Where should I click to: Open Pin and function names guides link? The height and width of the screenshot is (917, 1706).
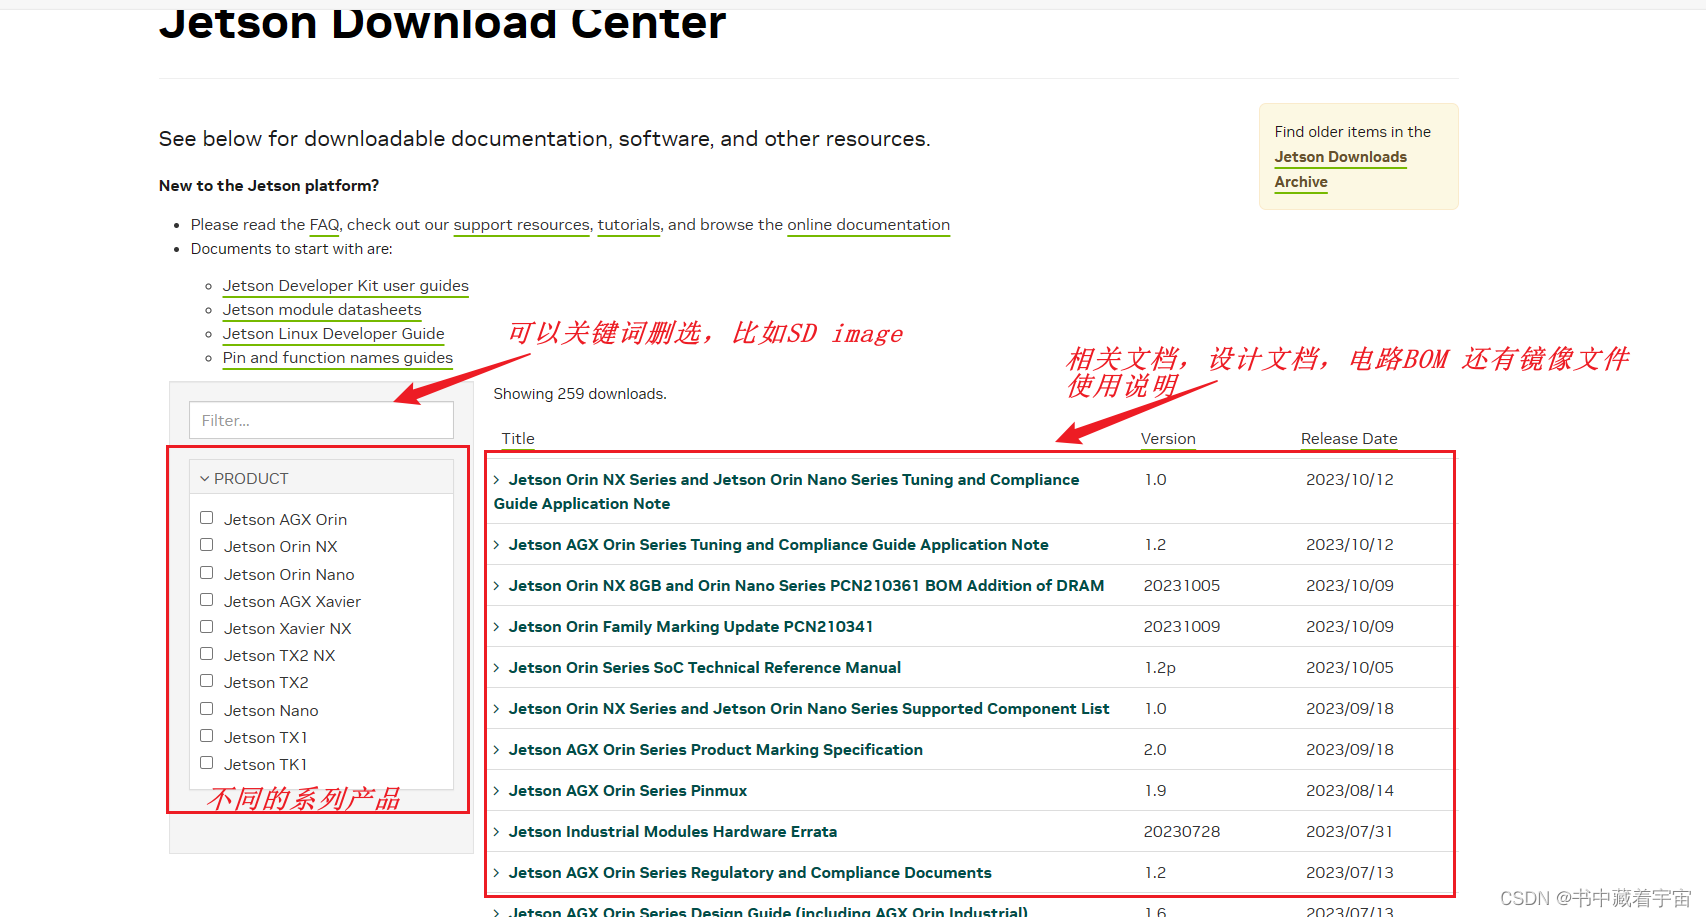point(337,358)
